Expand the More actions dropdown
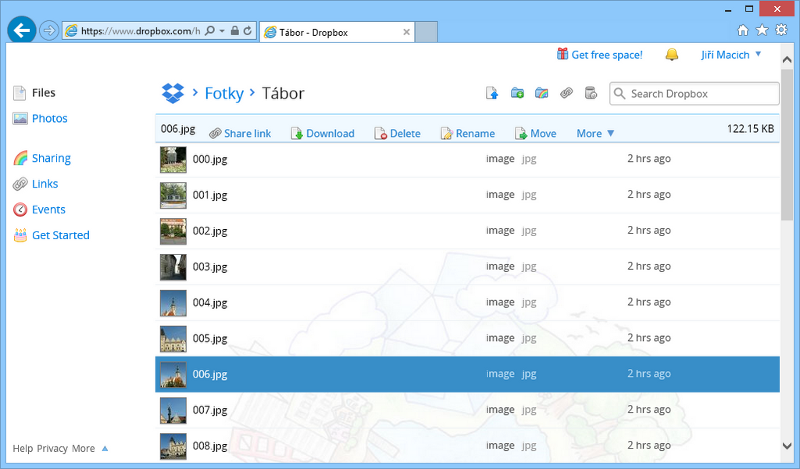 [596, 133]
